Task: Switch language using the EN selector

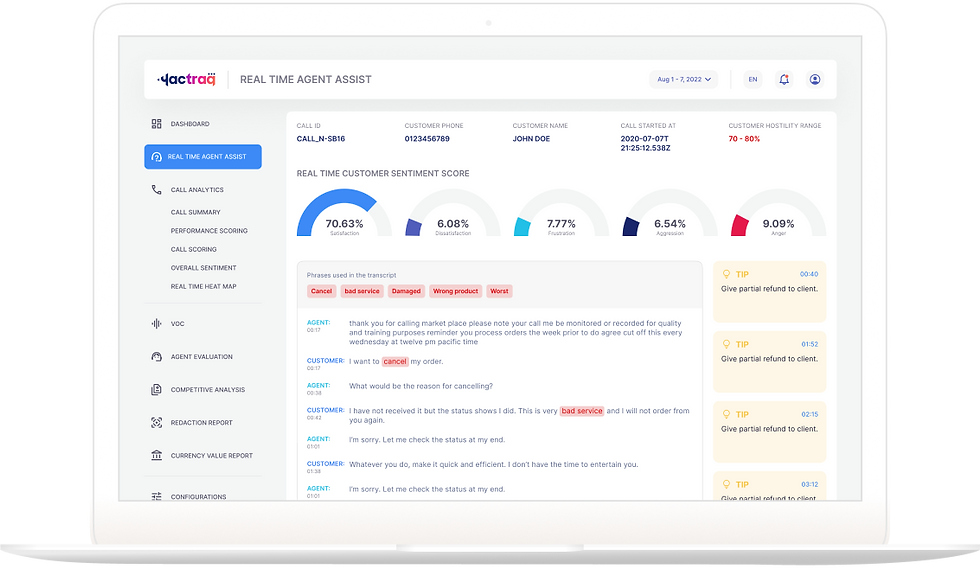Action: pyautogui.click(x=753, y=79)
